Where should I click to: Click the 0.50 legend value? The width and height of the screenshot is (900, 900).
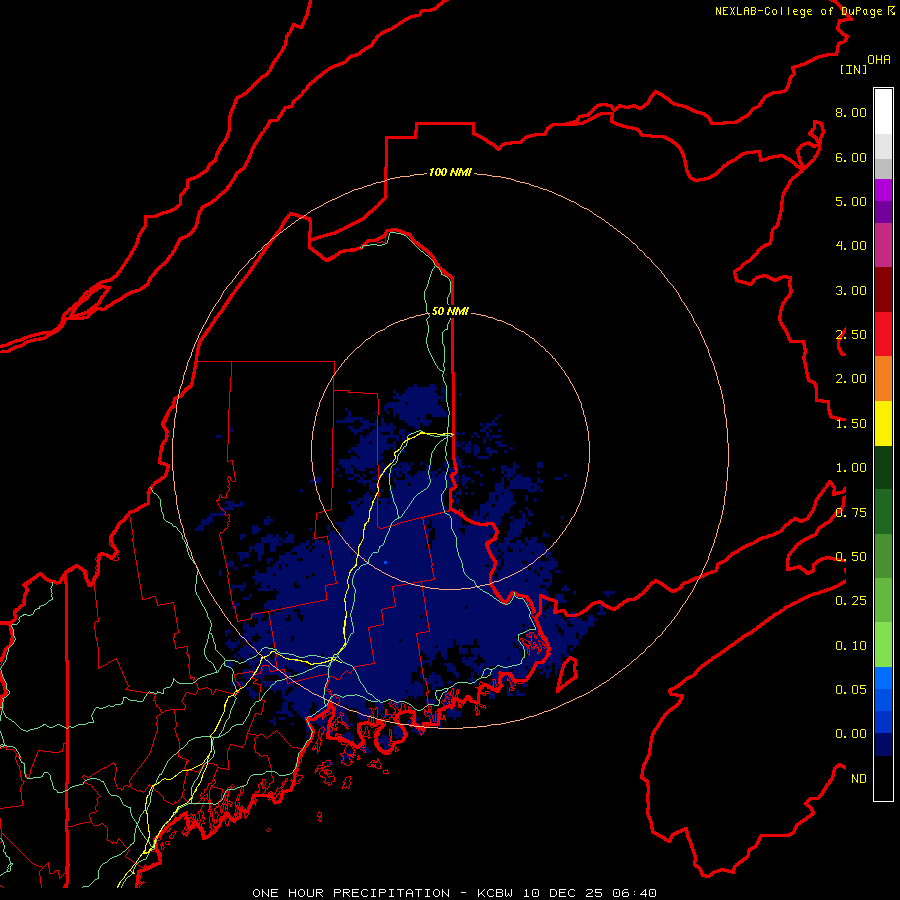pyautogui.click(x=851, y=557)
